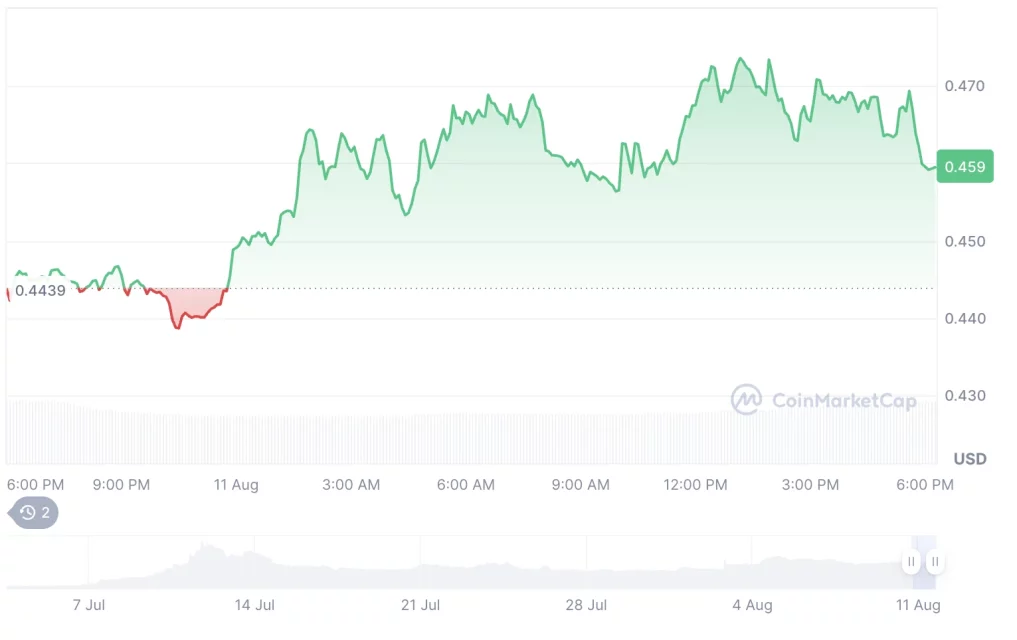Click the CoinMarketCap watermark text

[x=844, y=401]
